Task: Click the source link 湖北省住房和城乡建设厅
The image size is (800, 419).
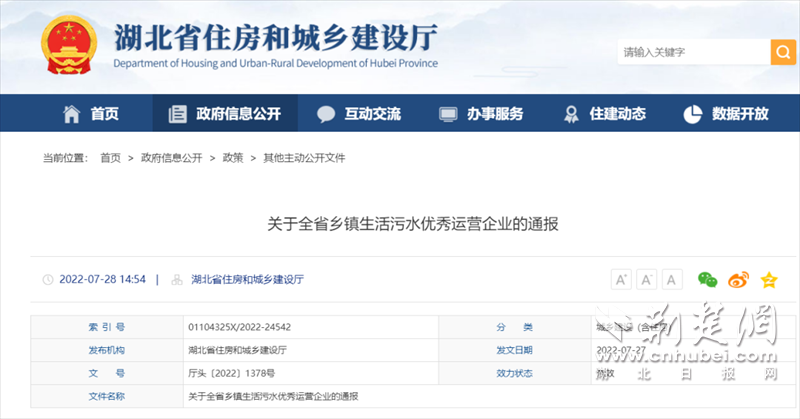Action: pyautogui.click(x=247, y=280)
